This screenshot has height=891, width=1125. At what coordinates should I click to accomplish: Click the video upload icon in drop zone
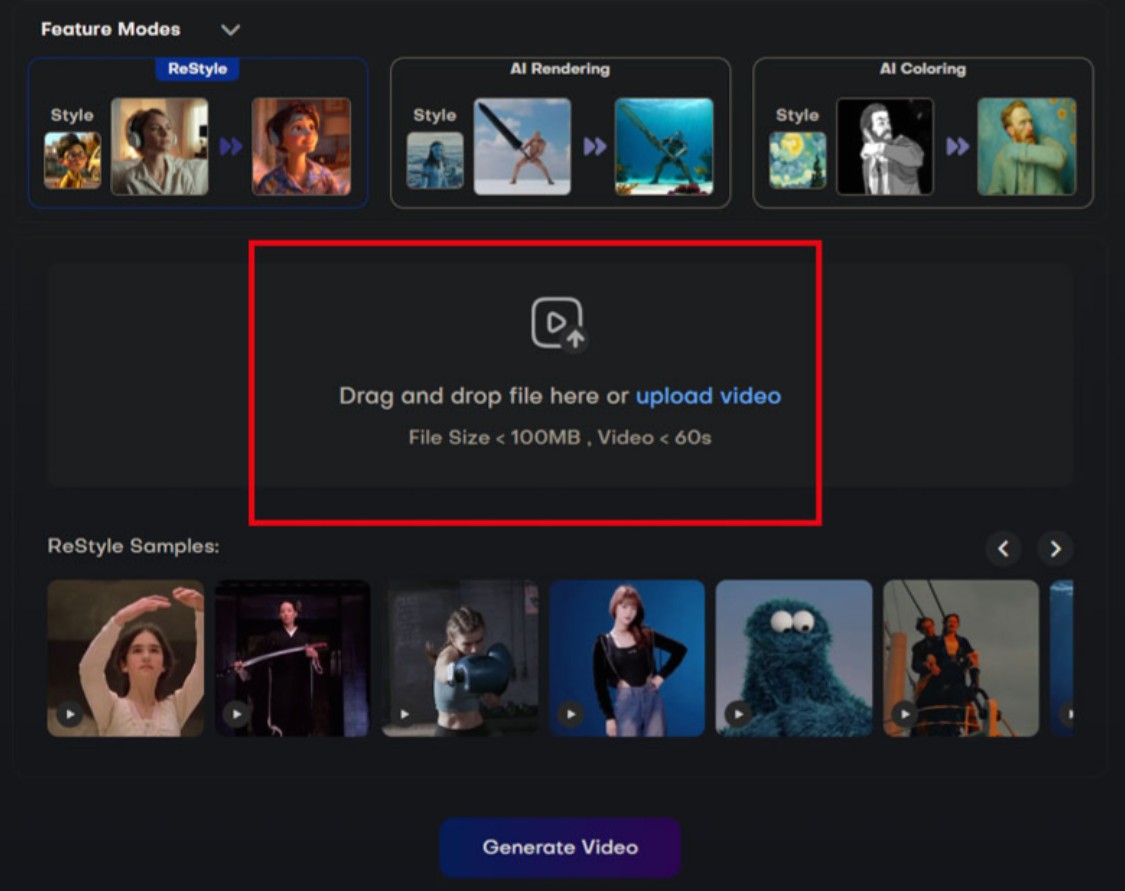pos(557,323)
